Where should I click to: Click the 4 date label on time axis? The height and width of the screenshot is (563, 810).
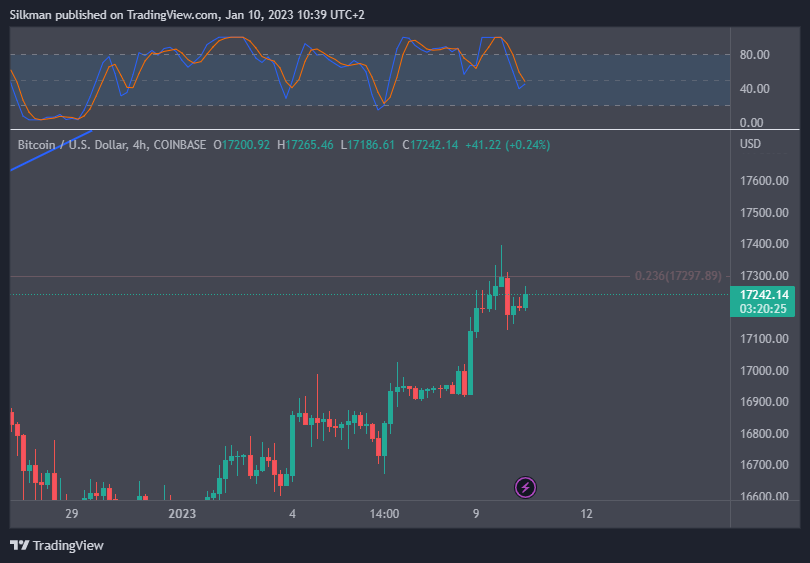click(292, 514)
